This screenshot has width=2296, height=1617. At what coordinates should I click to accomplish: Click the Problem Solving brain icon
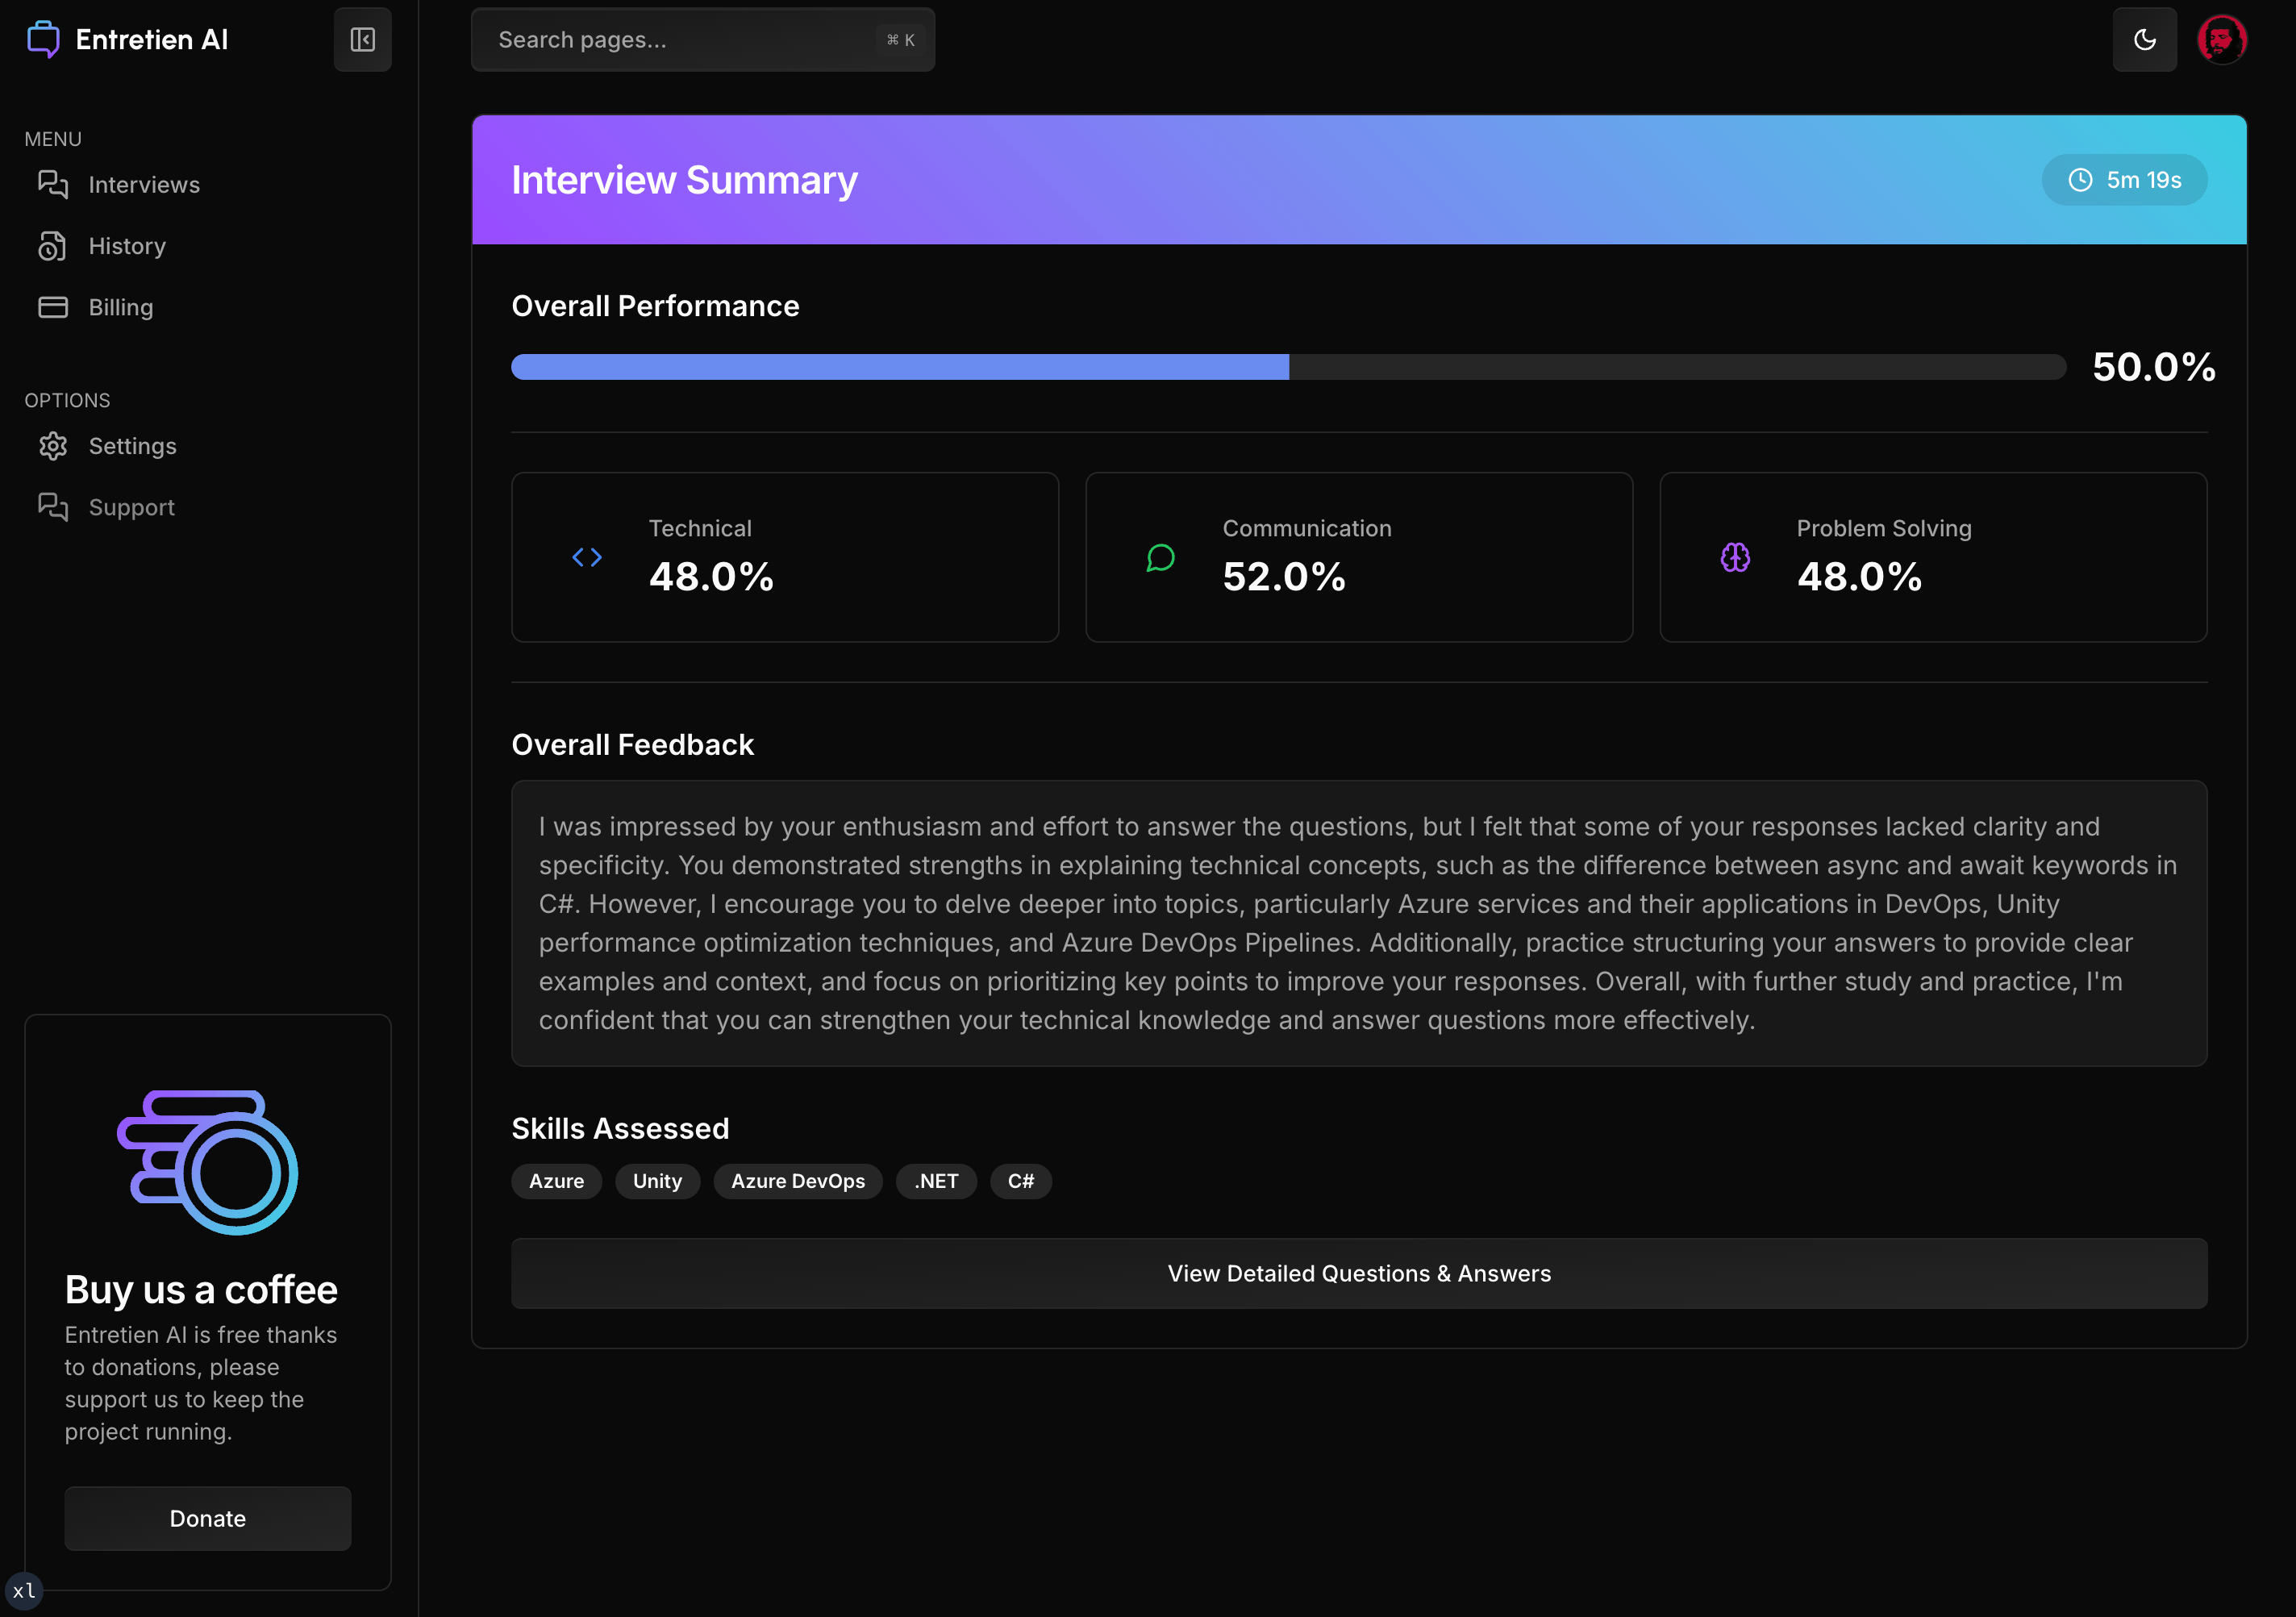click(x=1735, y=557)
